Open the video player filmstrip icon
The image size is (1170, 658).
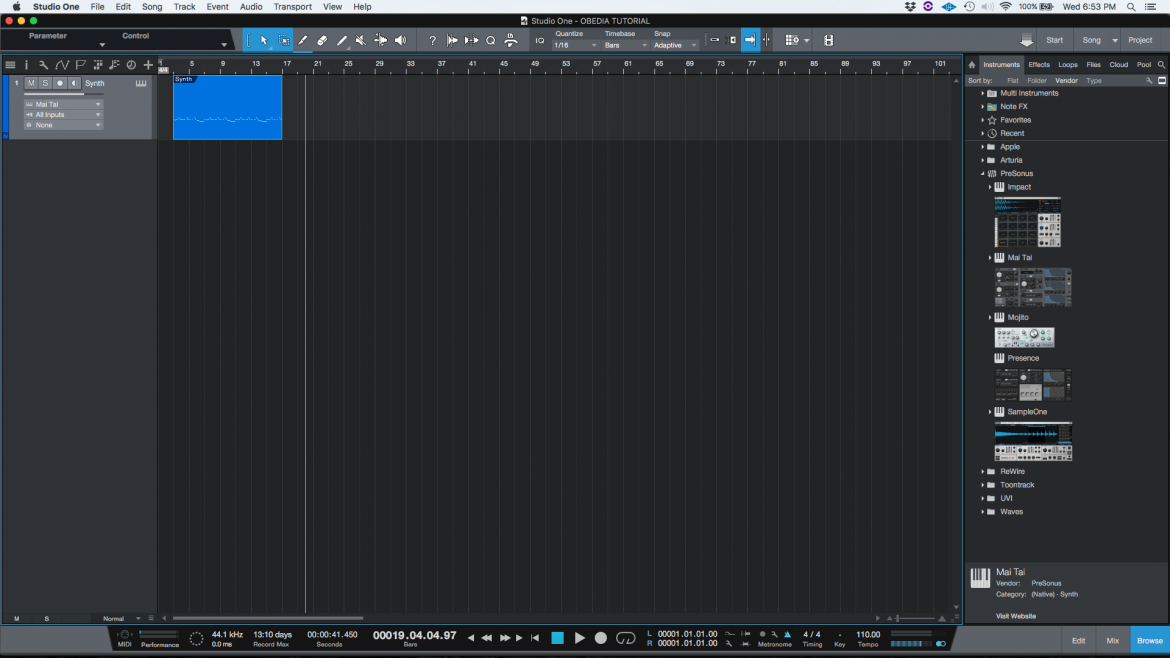(x=828, y=40)
